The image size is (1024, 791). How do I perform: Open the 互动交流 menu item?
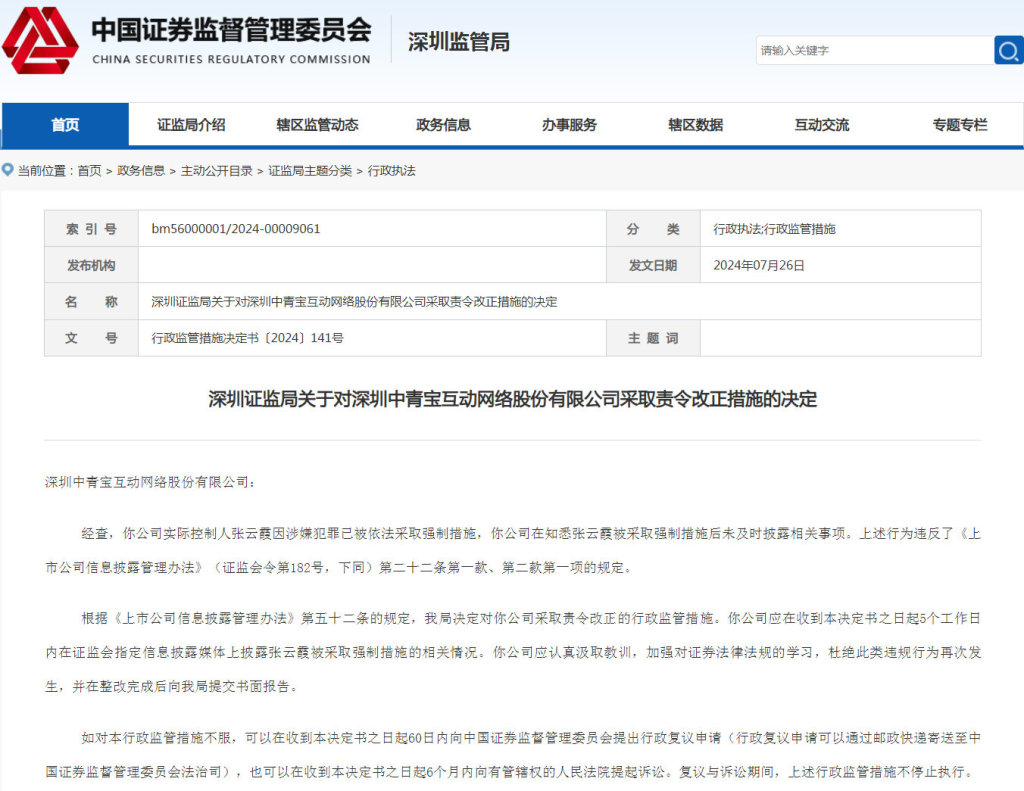(x=822, y=125)
